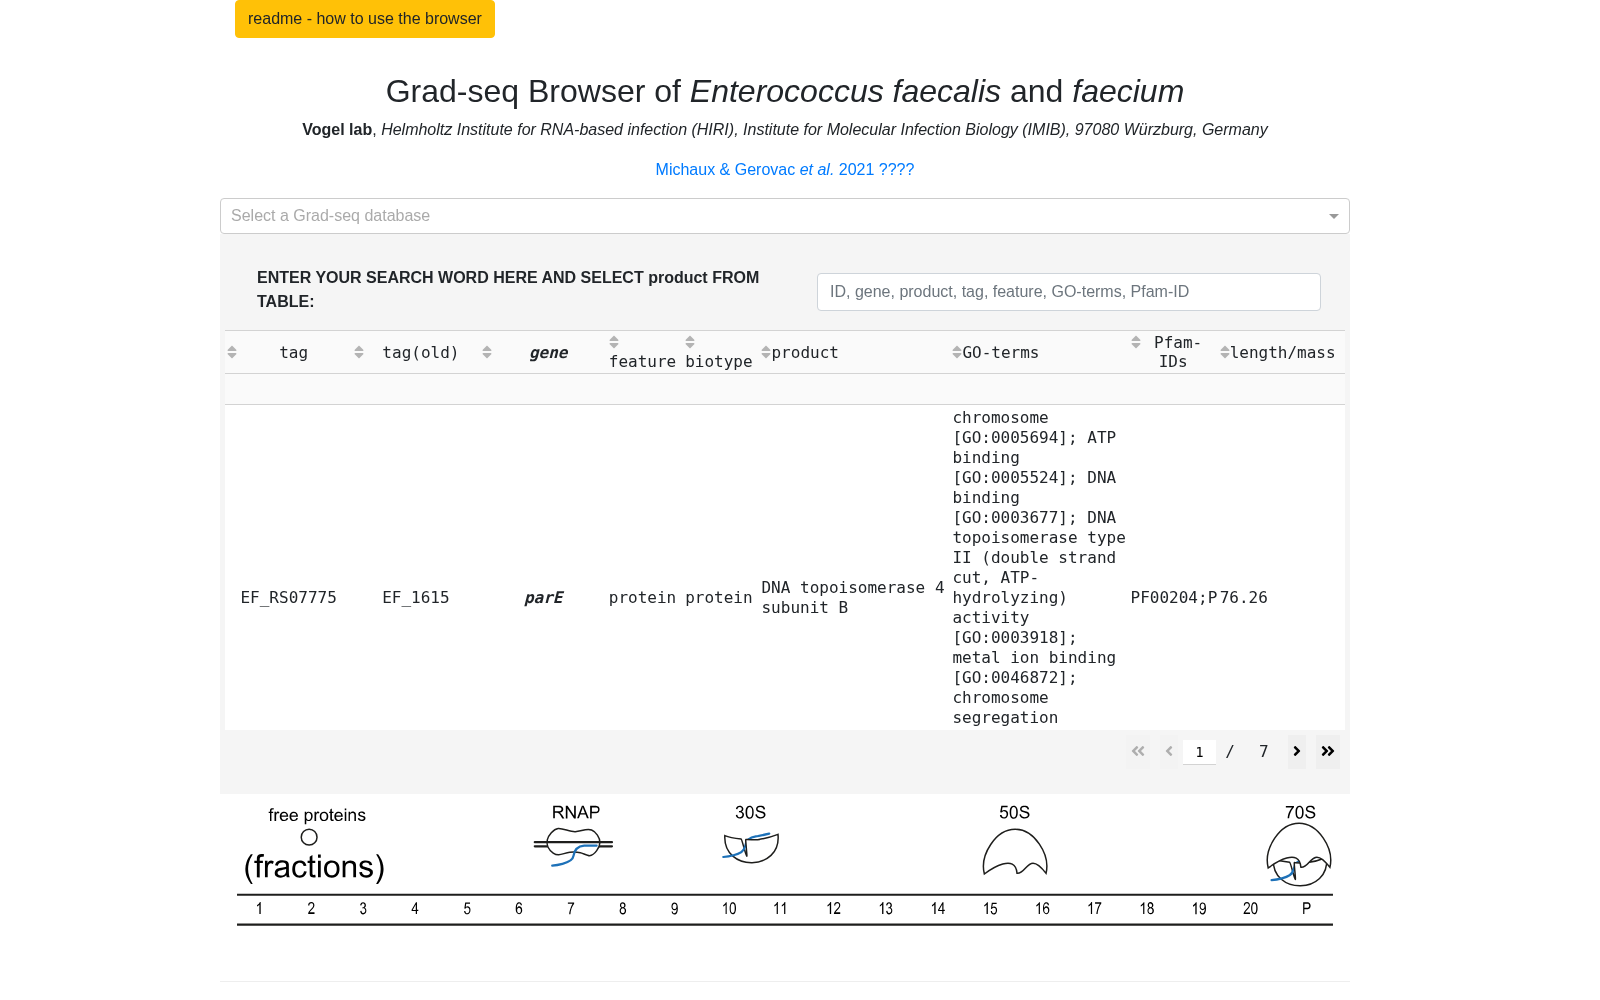Sort table by gene column
The width and height of the screenshot is (1600, 1000).
click(x=487, y=352)
